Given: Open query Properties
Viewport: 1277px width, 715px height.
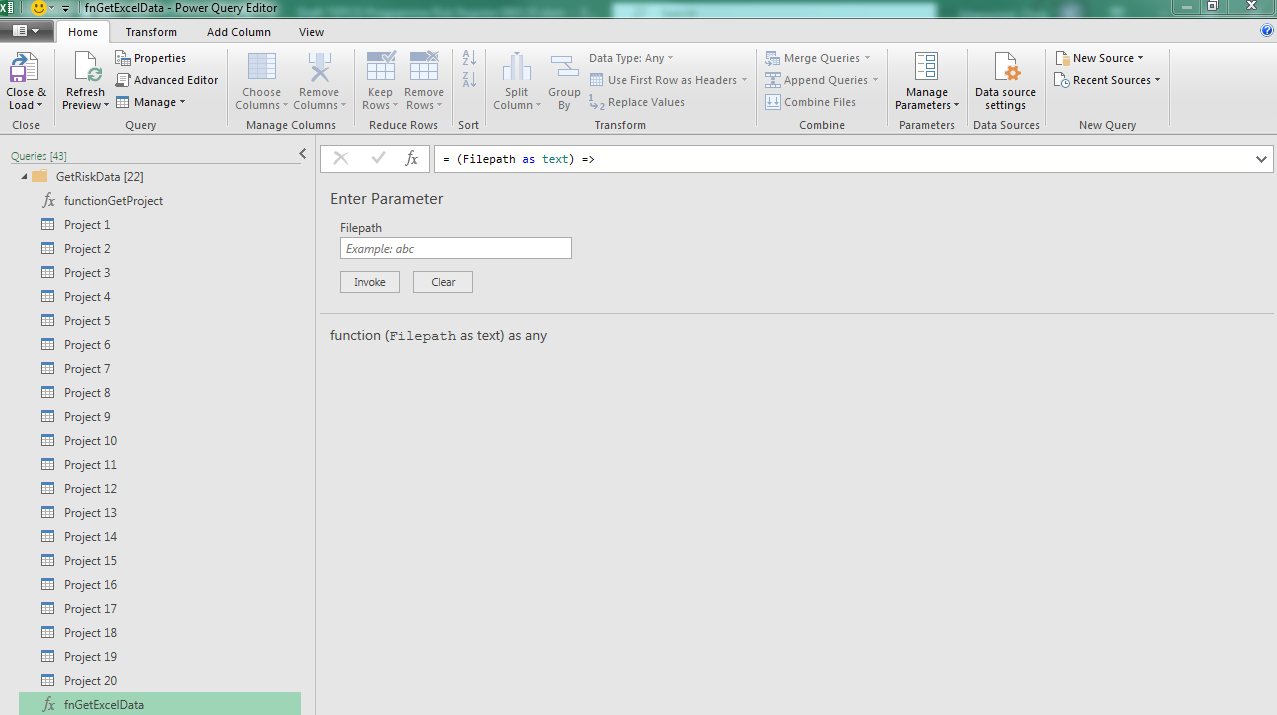Looking at the screenshot, I should coord(151,58).
